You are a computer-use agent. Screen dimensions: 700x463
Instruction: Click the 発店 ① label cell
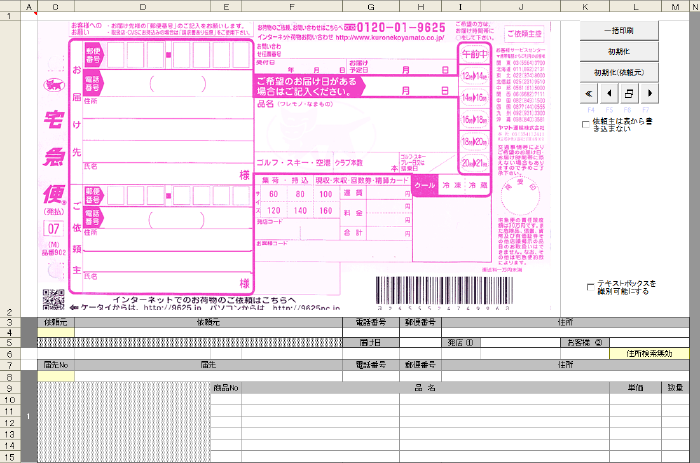tap(461, 343)
